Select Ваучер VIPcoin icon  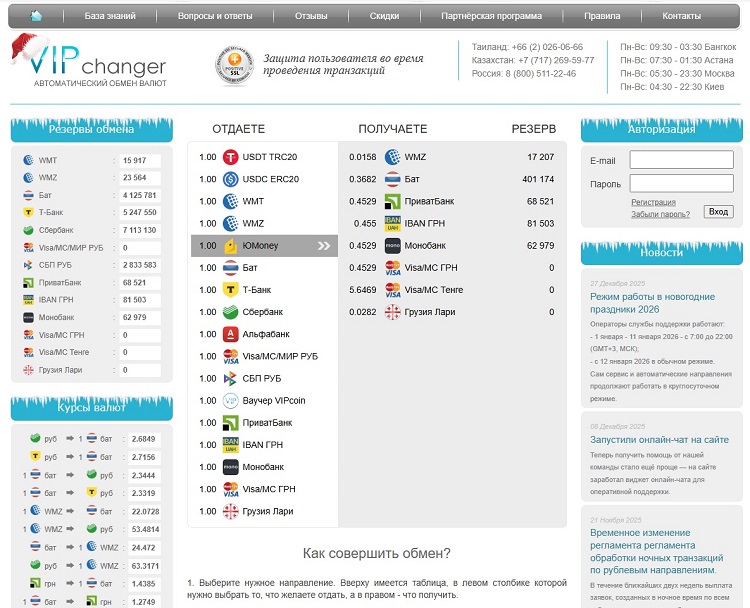(x=231, y=400)
